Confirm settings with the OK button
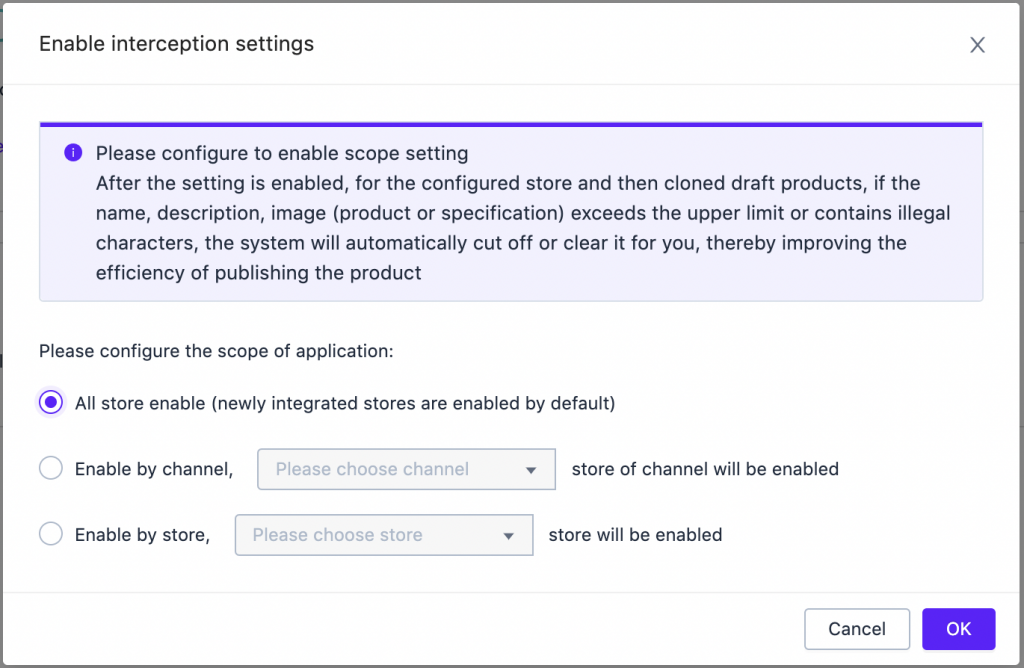1024x668 pixels. pos(959,629)
